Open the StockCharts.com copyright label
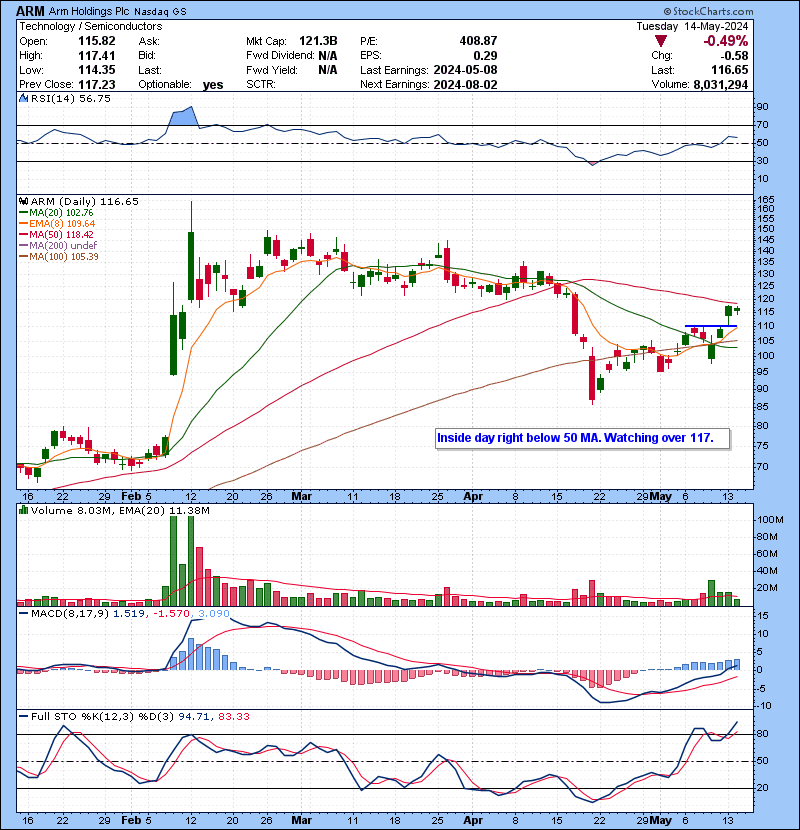 click(708, 12)
